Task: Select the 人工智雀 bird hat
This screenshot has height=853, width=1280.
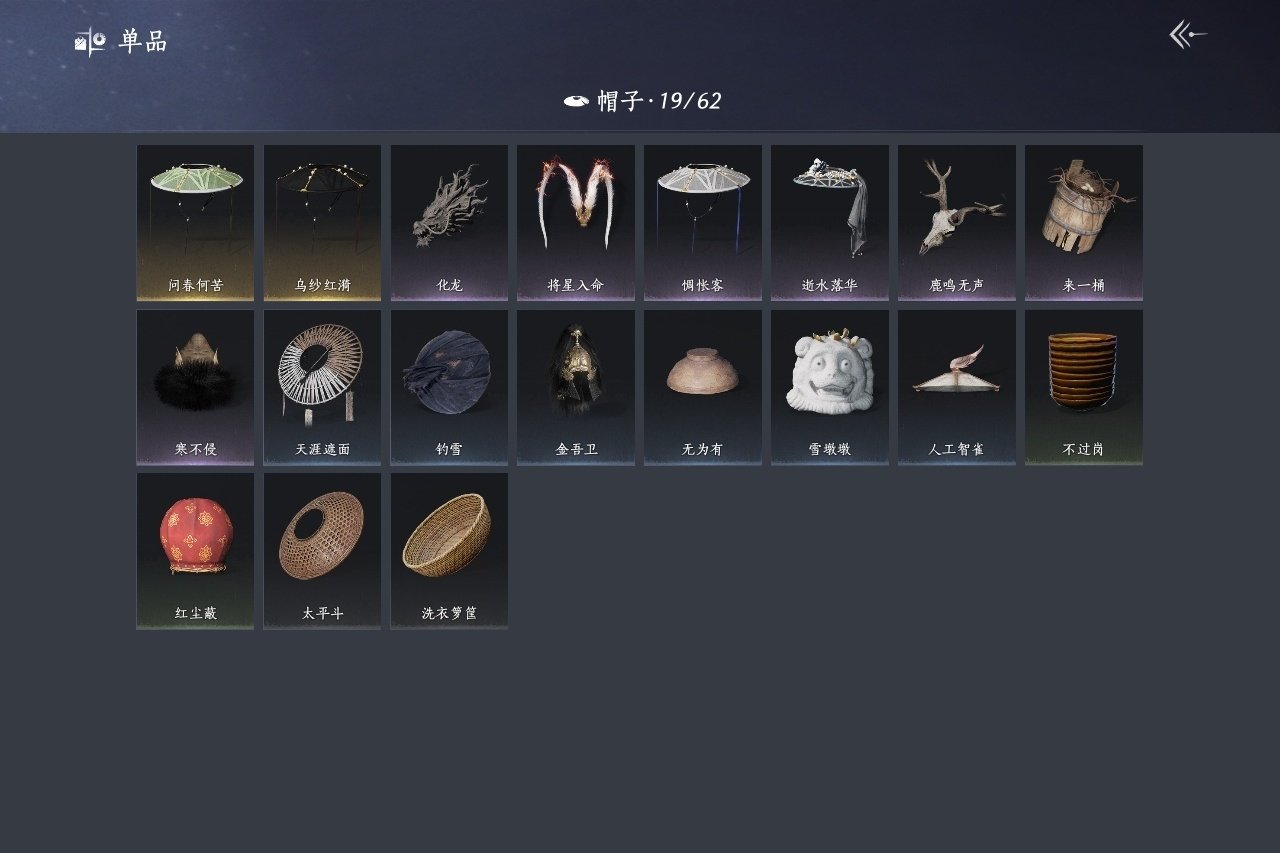Action: (957, 387)
